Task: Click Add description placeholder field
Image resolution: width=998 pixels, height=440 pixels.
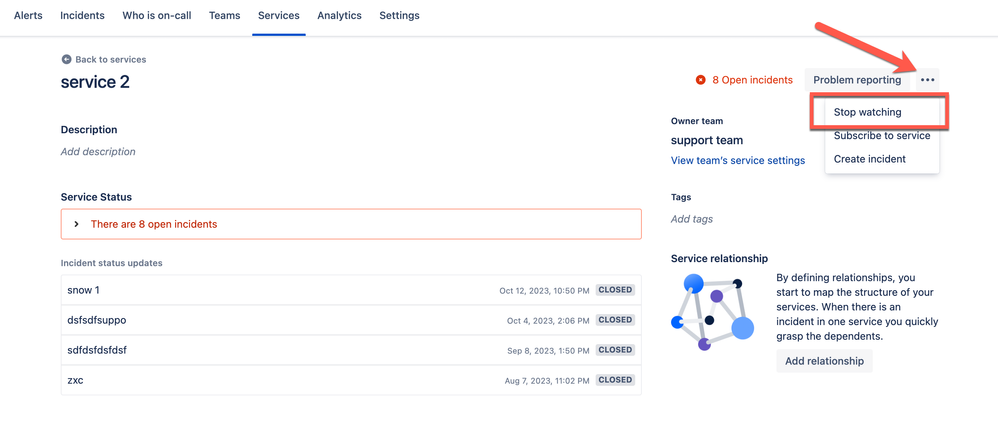Action: pos(98,152)
